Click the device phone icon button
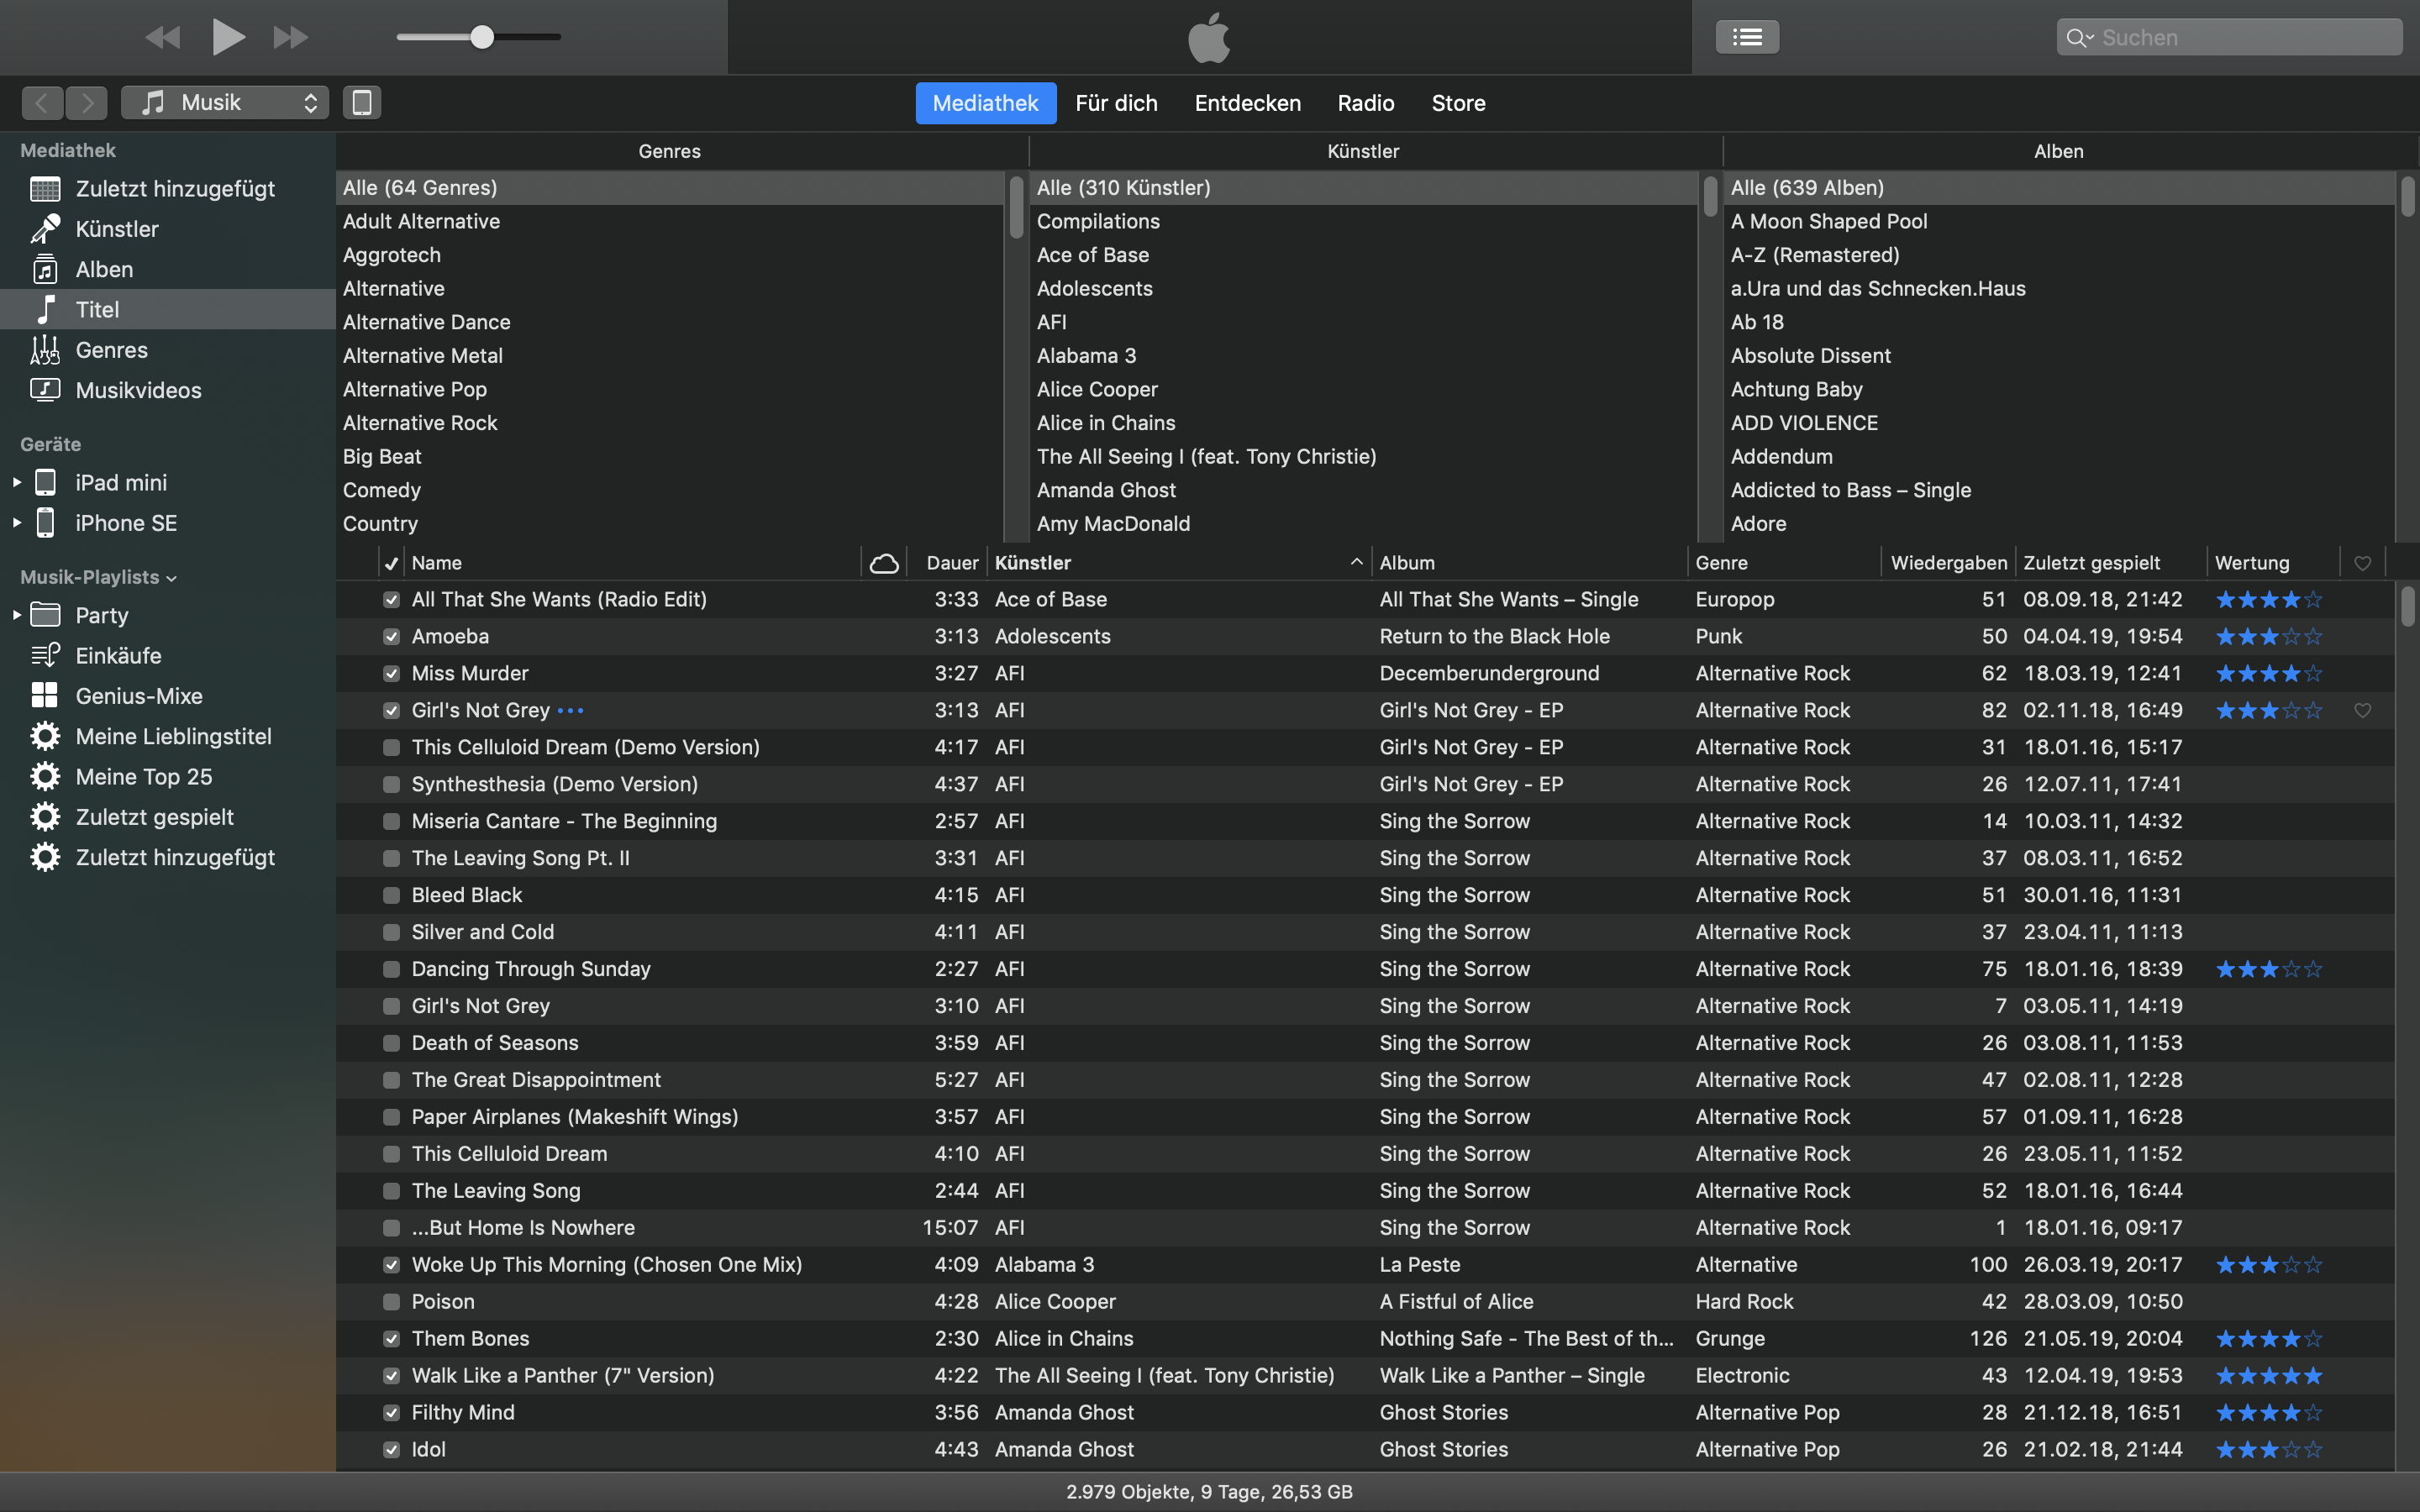The image size is (2420, 1512). [x=362, y=102]
